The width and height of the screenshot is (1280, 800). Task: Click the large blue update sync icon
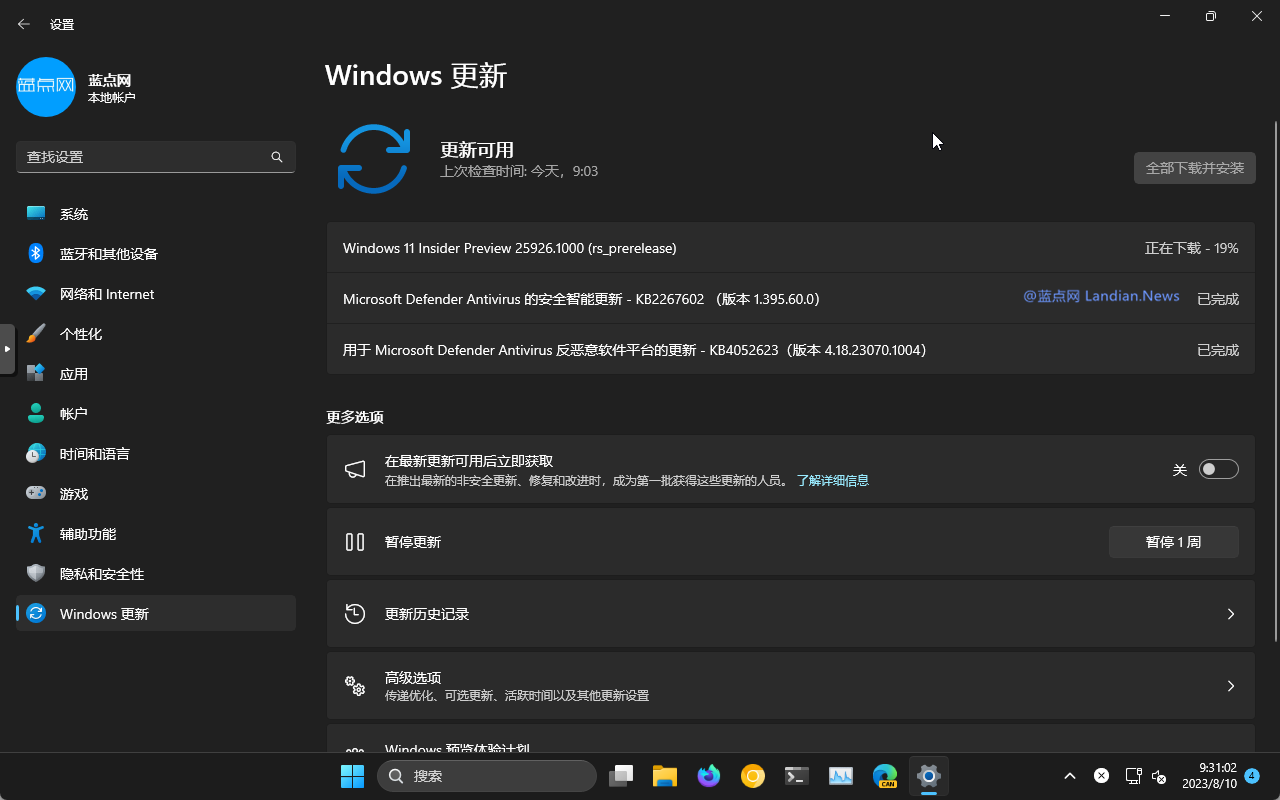(374, 159)
